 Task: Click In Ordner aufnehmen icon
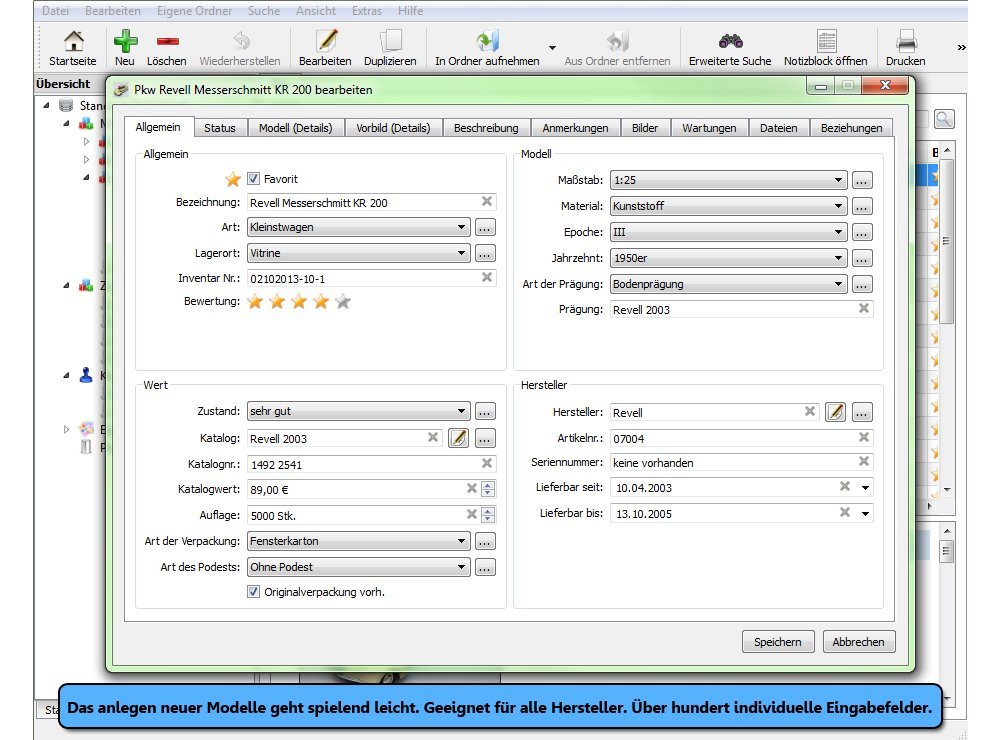(x=488, y=41)
